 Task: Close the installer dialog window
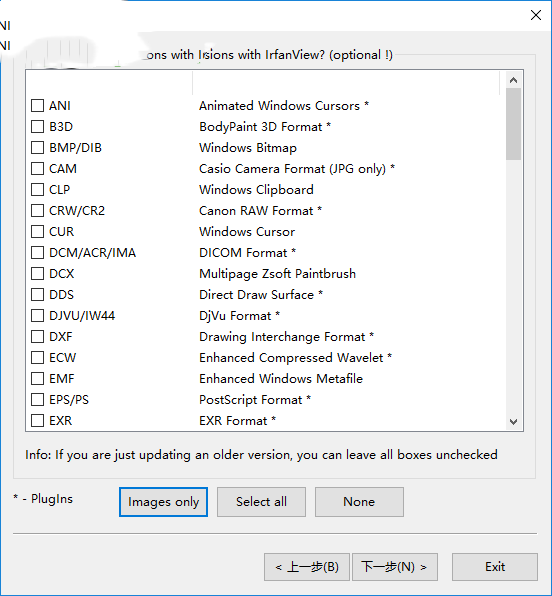pyautogui.click(x=536, y=15)
